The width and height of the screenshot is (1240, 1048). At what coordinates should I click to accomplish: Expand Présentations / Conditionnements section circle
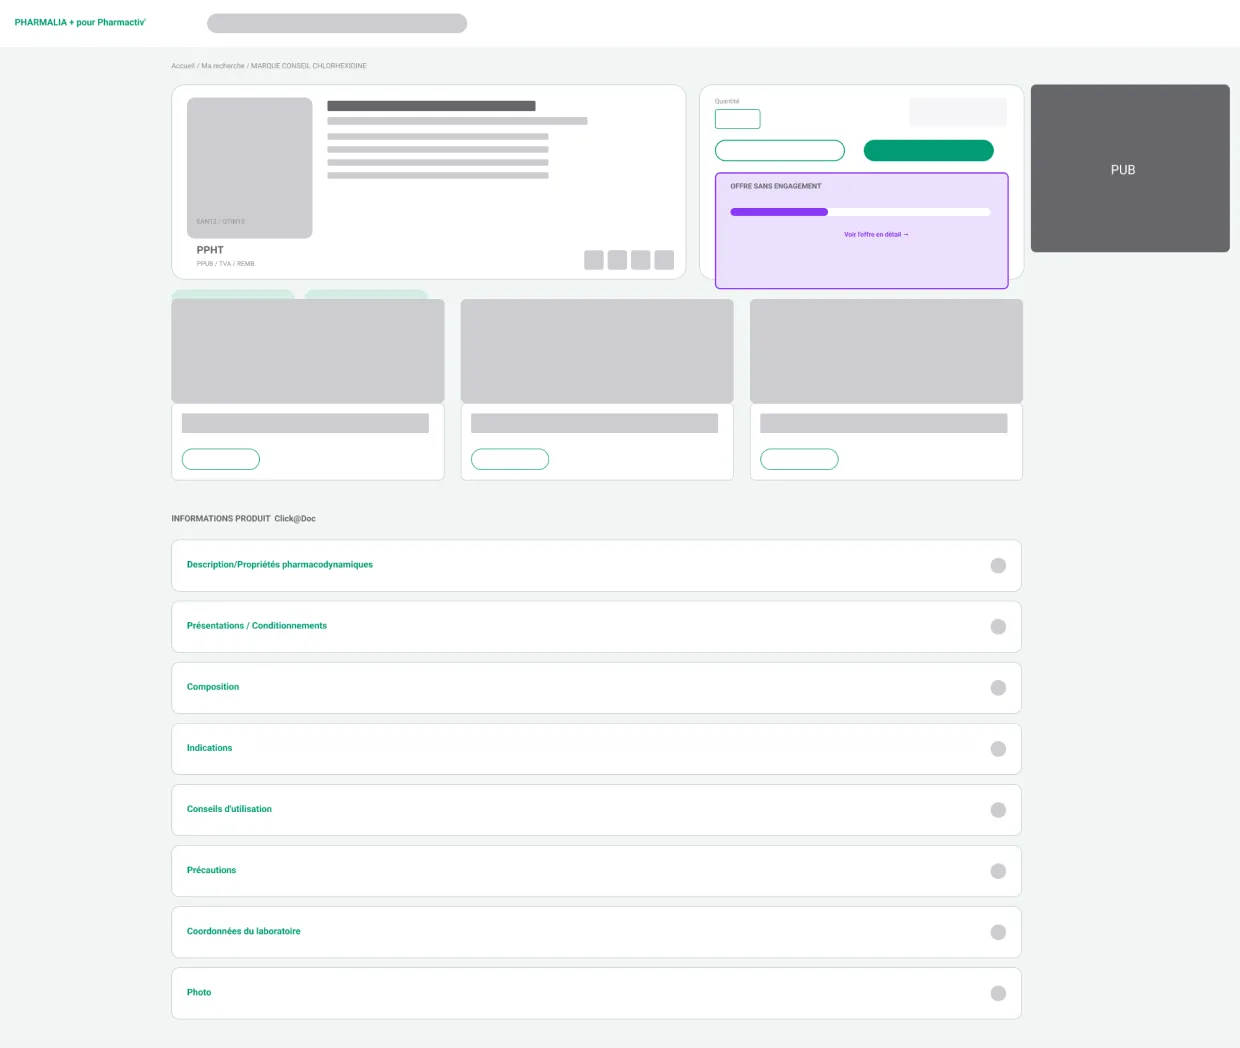(x=998, y=627)
